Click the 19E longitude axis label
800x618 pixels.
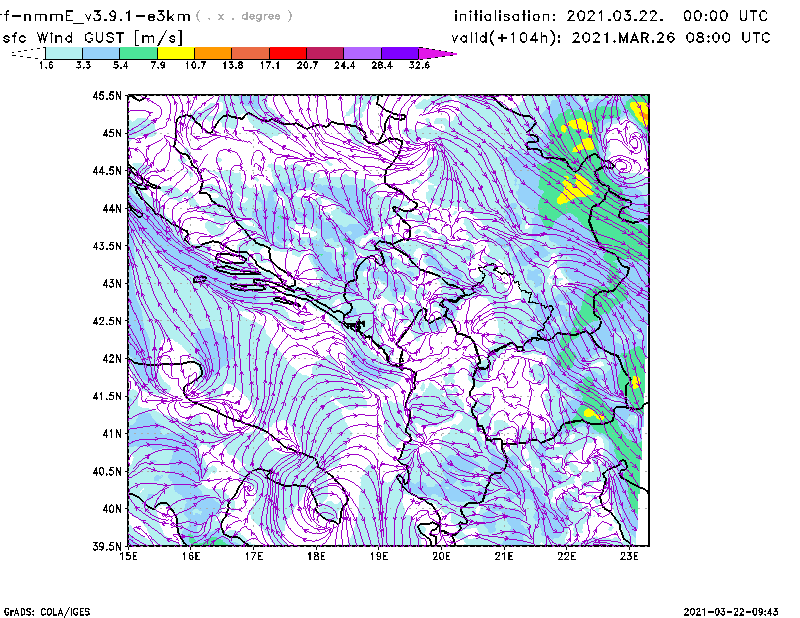[379, 556]
